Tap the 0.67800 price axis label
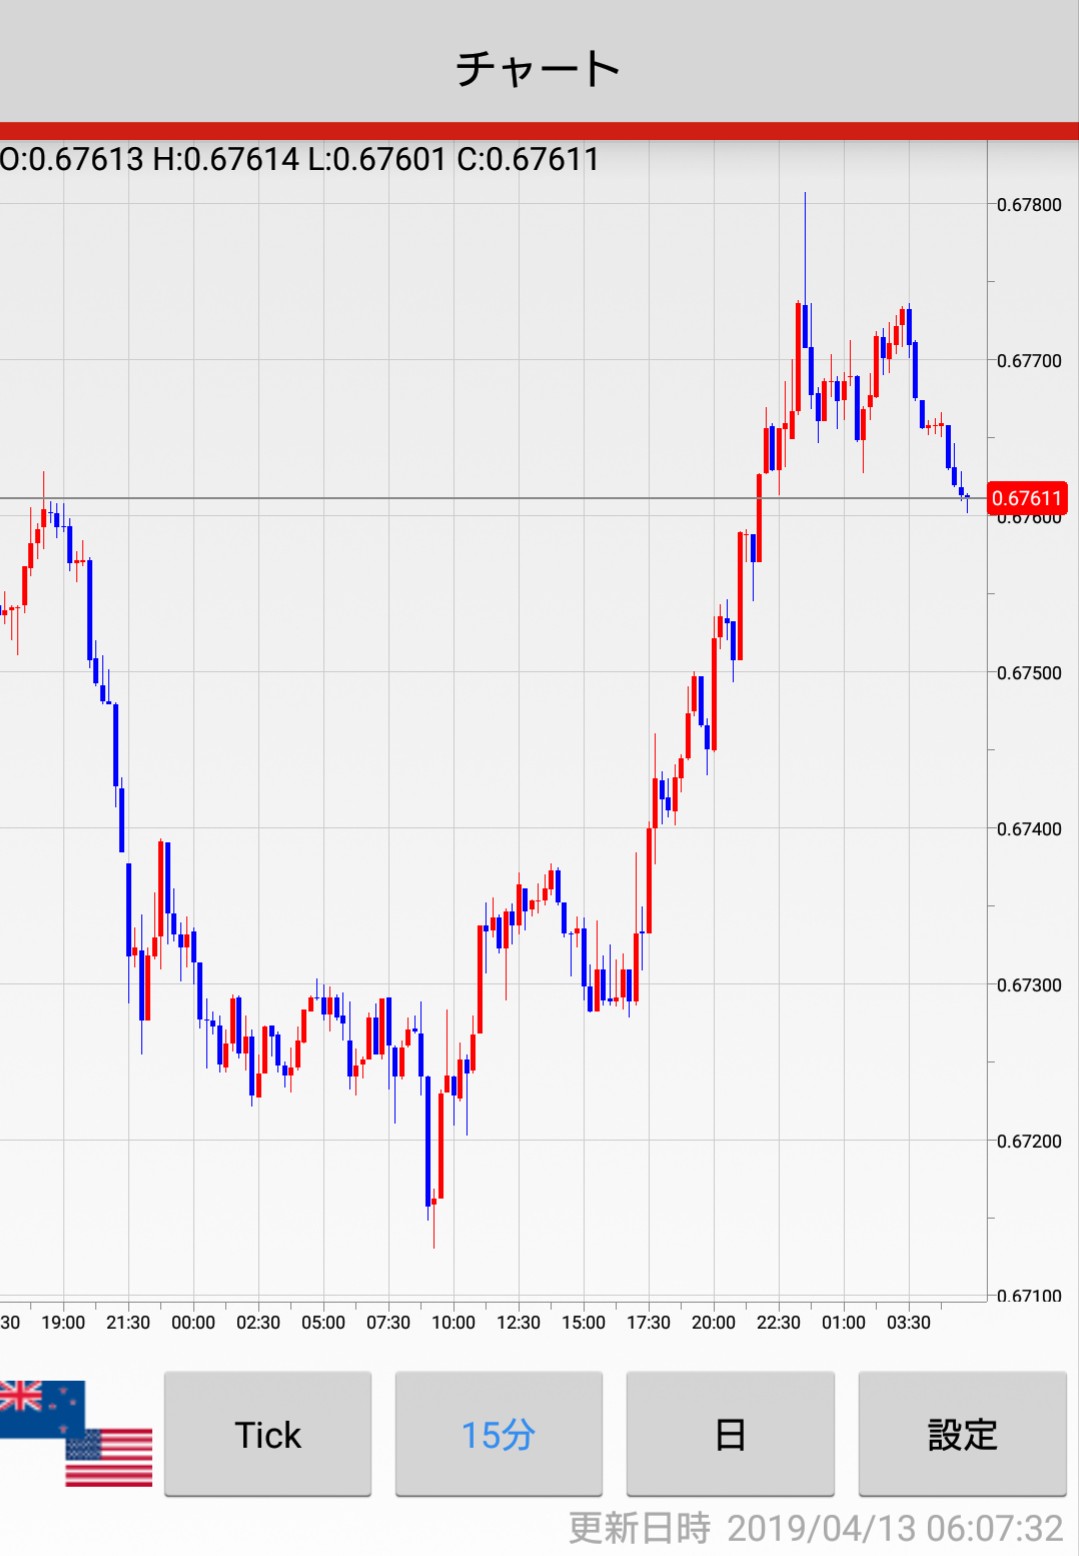1079x1556 pixels. 1029,205
